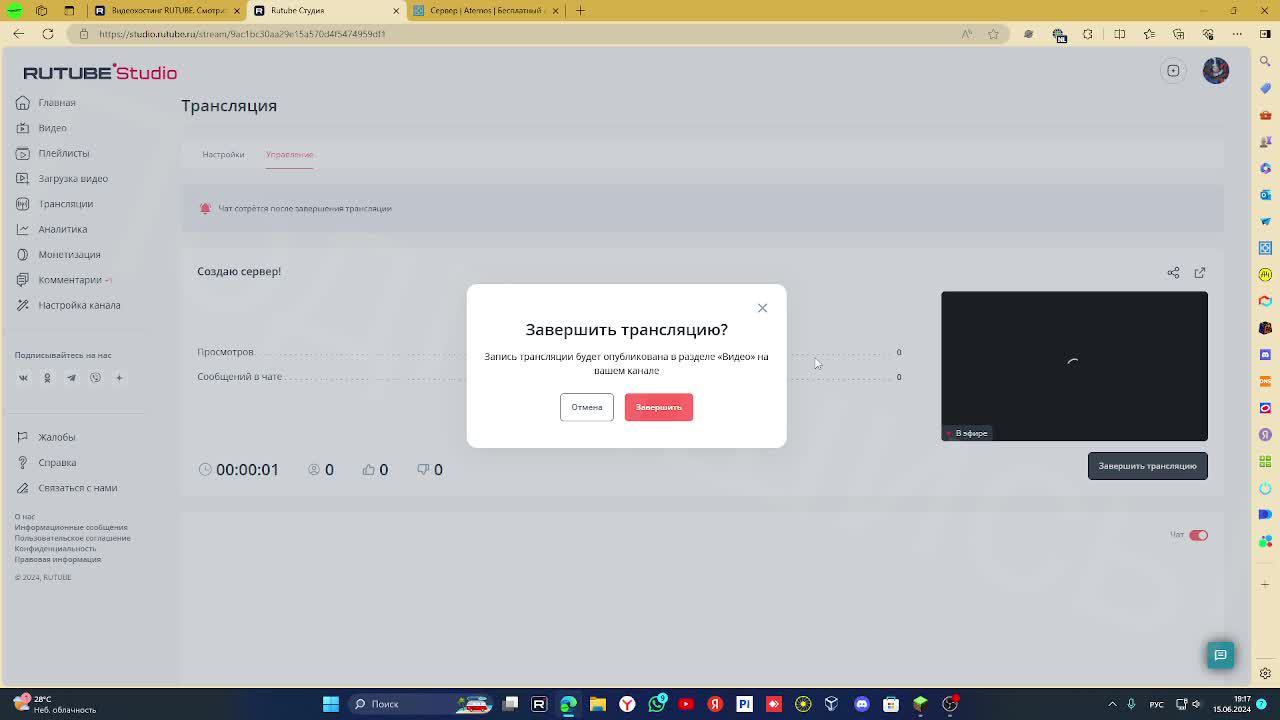Viewport: 1280px width, 720px height.
Task: Open the Odnoklassniki social icon
Action: click(47, 378)
